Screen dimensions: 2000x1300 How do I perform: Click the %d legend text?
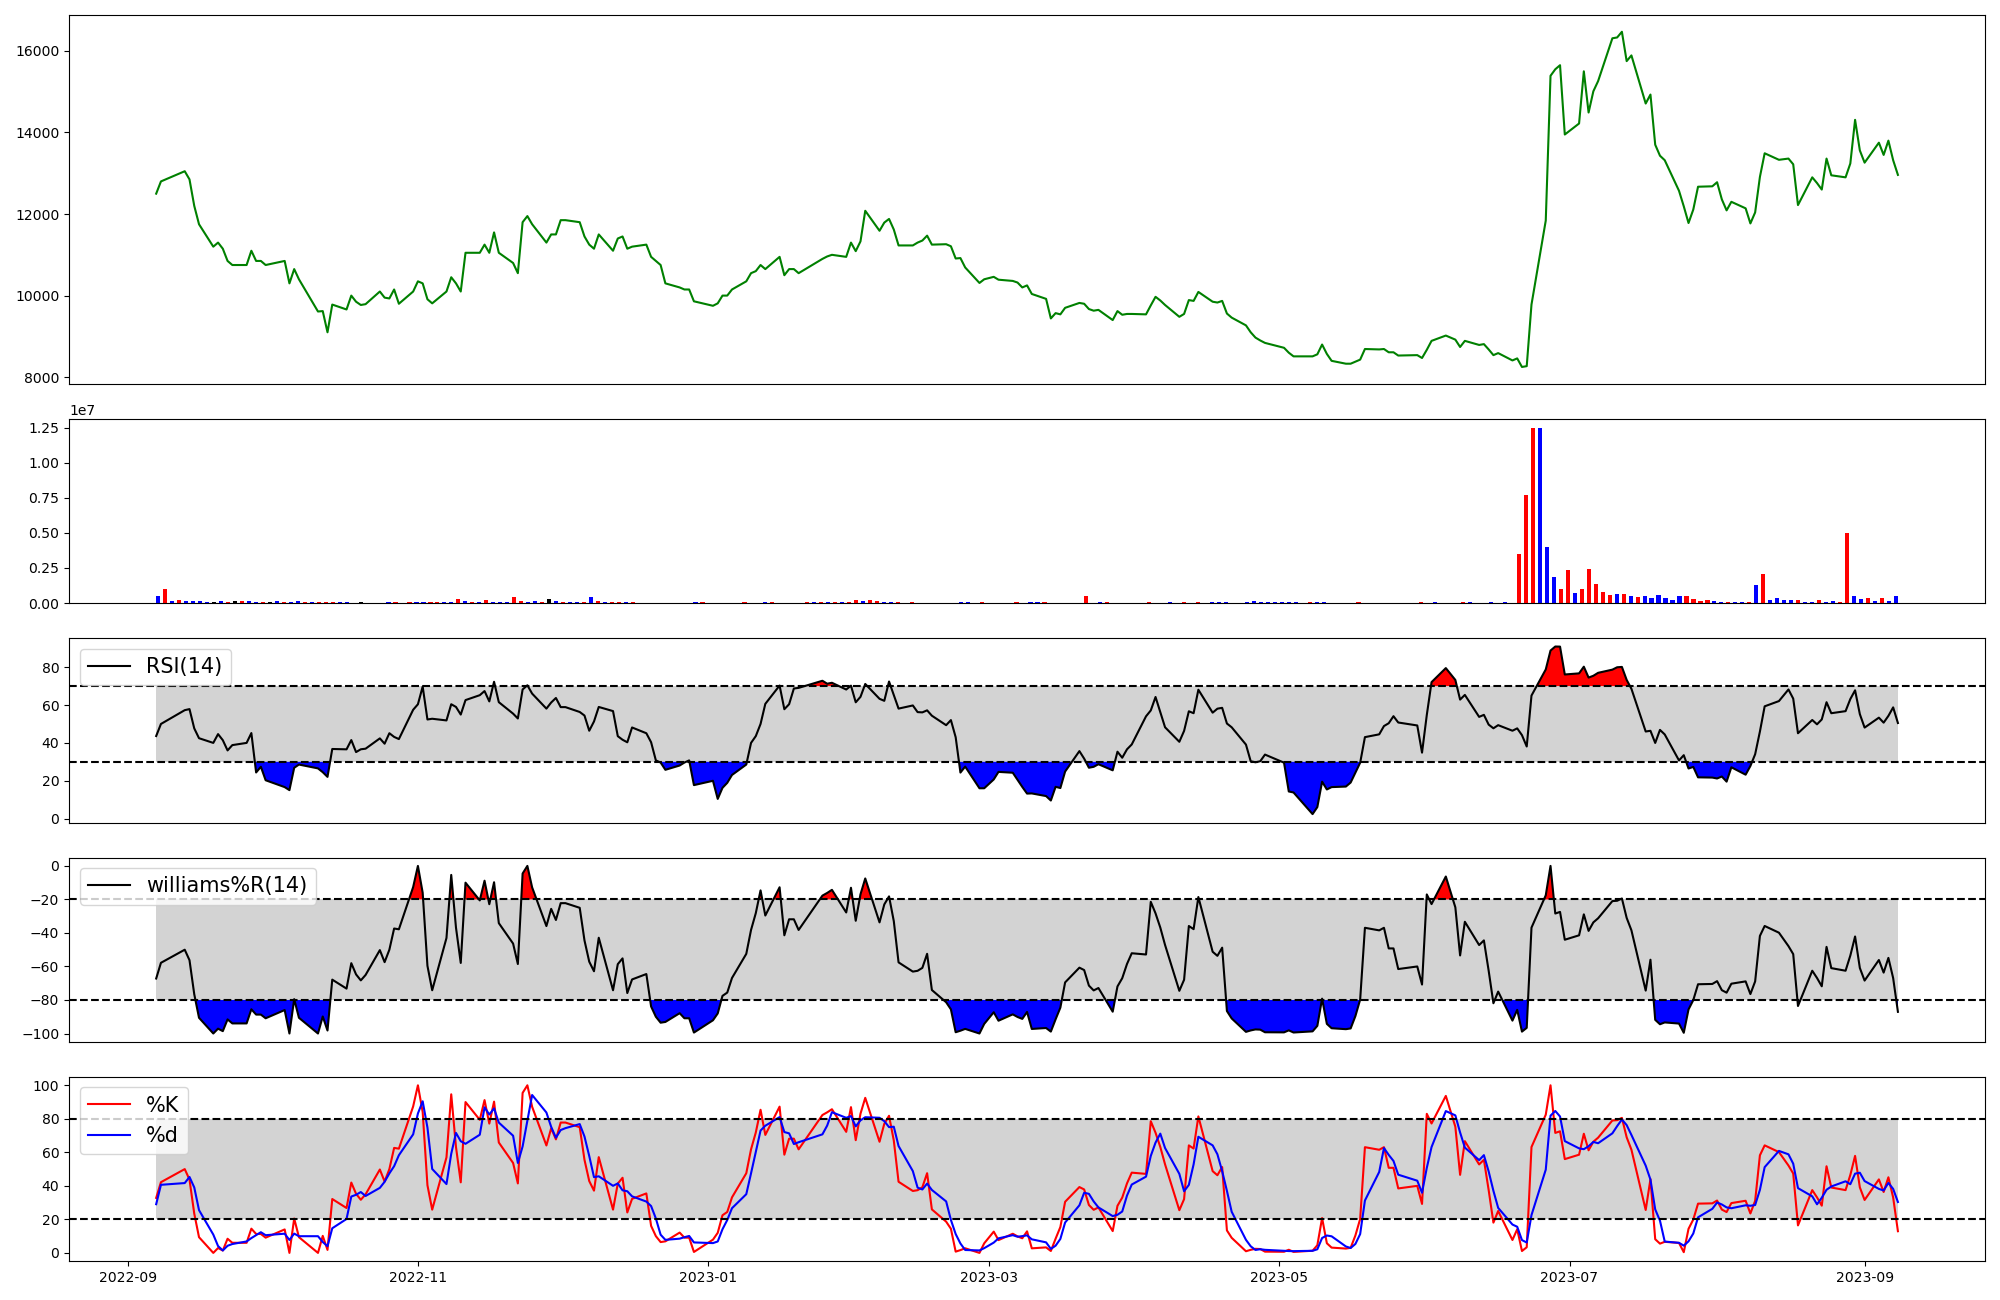(162, 1135)
